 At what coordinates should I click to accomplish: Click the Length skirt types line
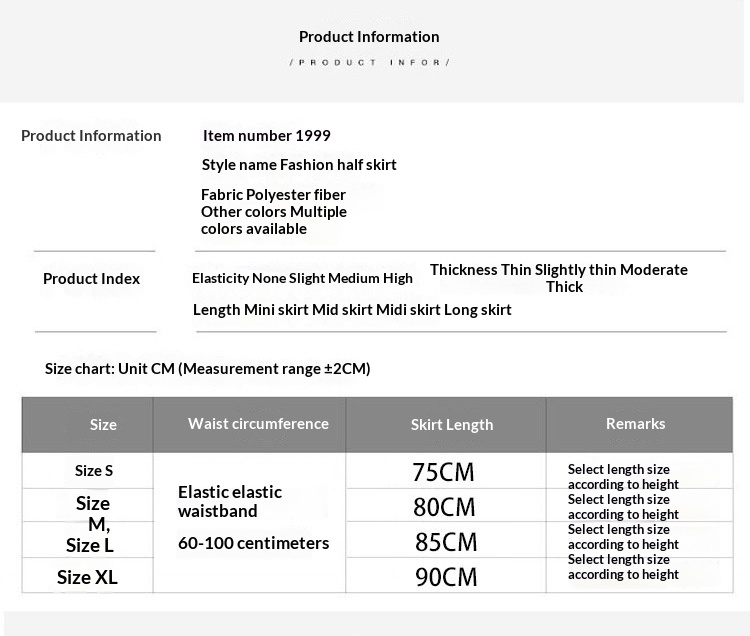pos(352,310)
